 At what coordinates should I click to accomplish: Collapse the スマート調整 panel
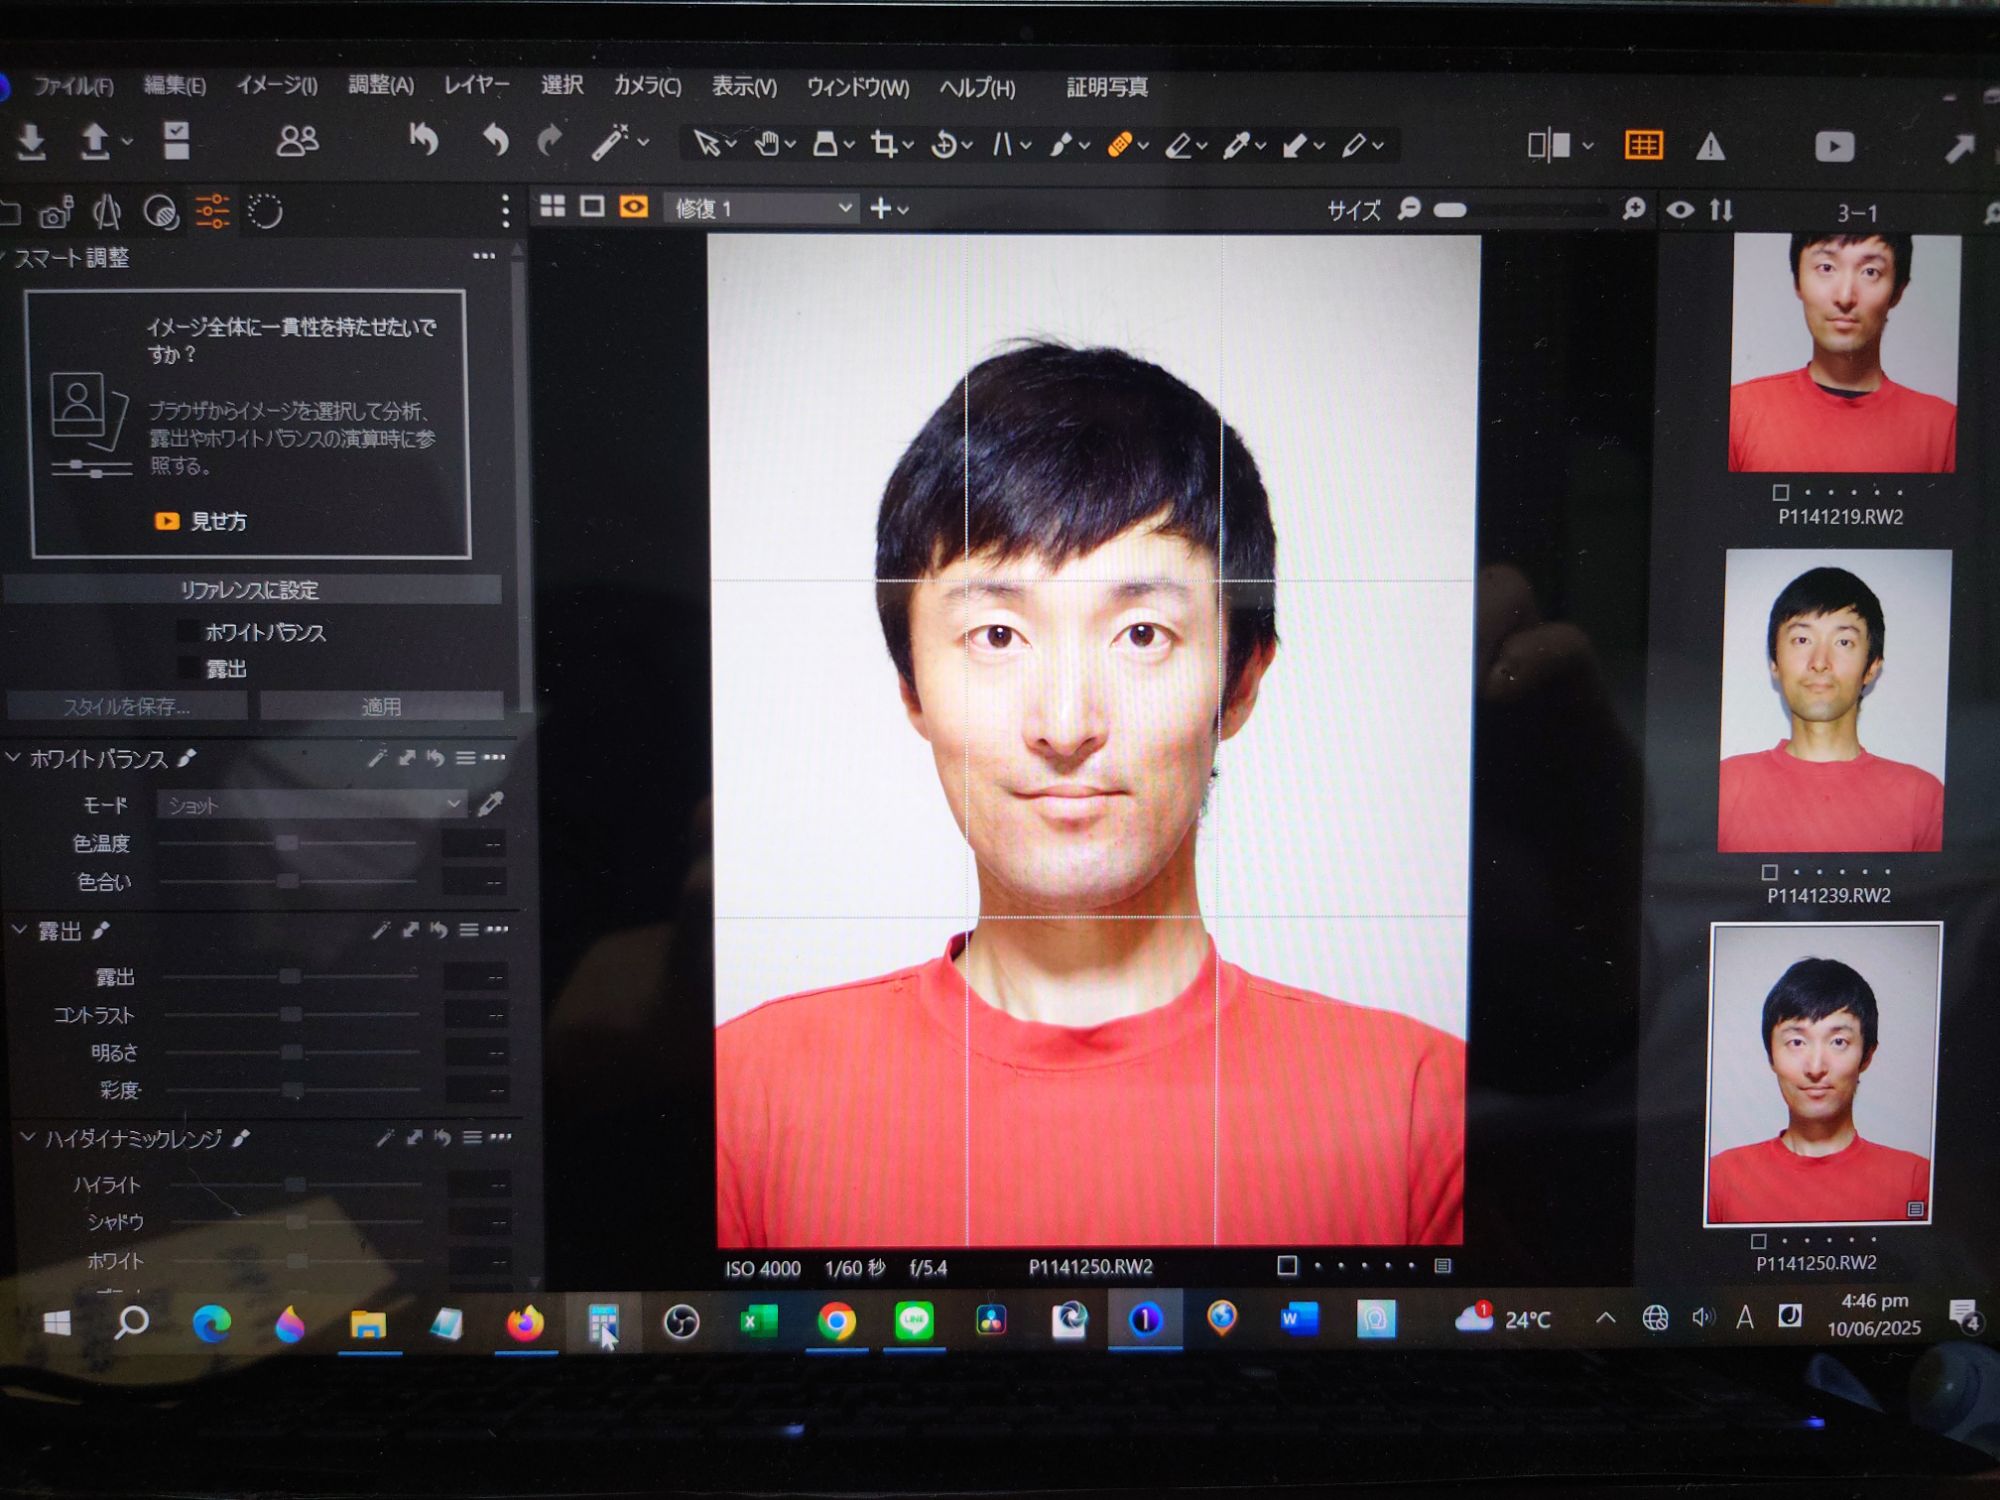click(4, 258)
